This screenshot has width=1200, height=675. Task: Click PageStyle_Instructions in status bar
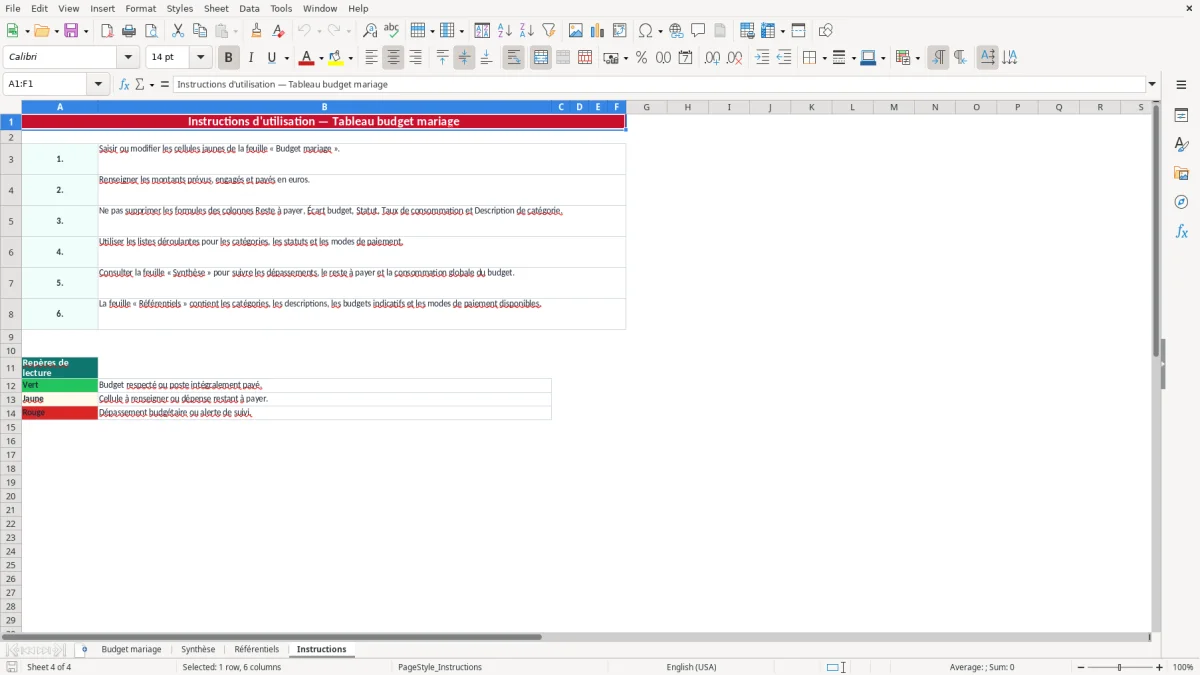coord(440,667)
